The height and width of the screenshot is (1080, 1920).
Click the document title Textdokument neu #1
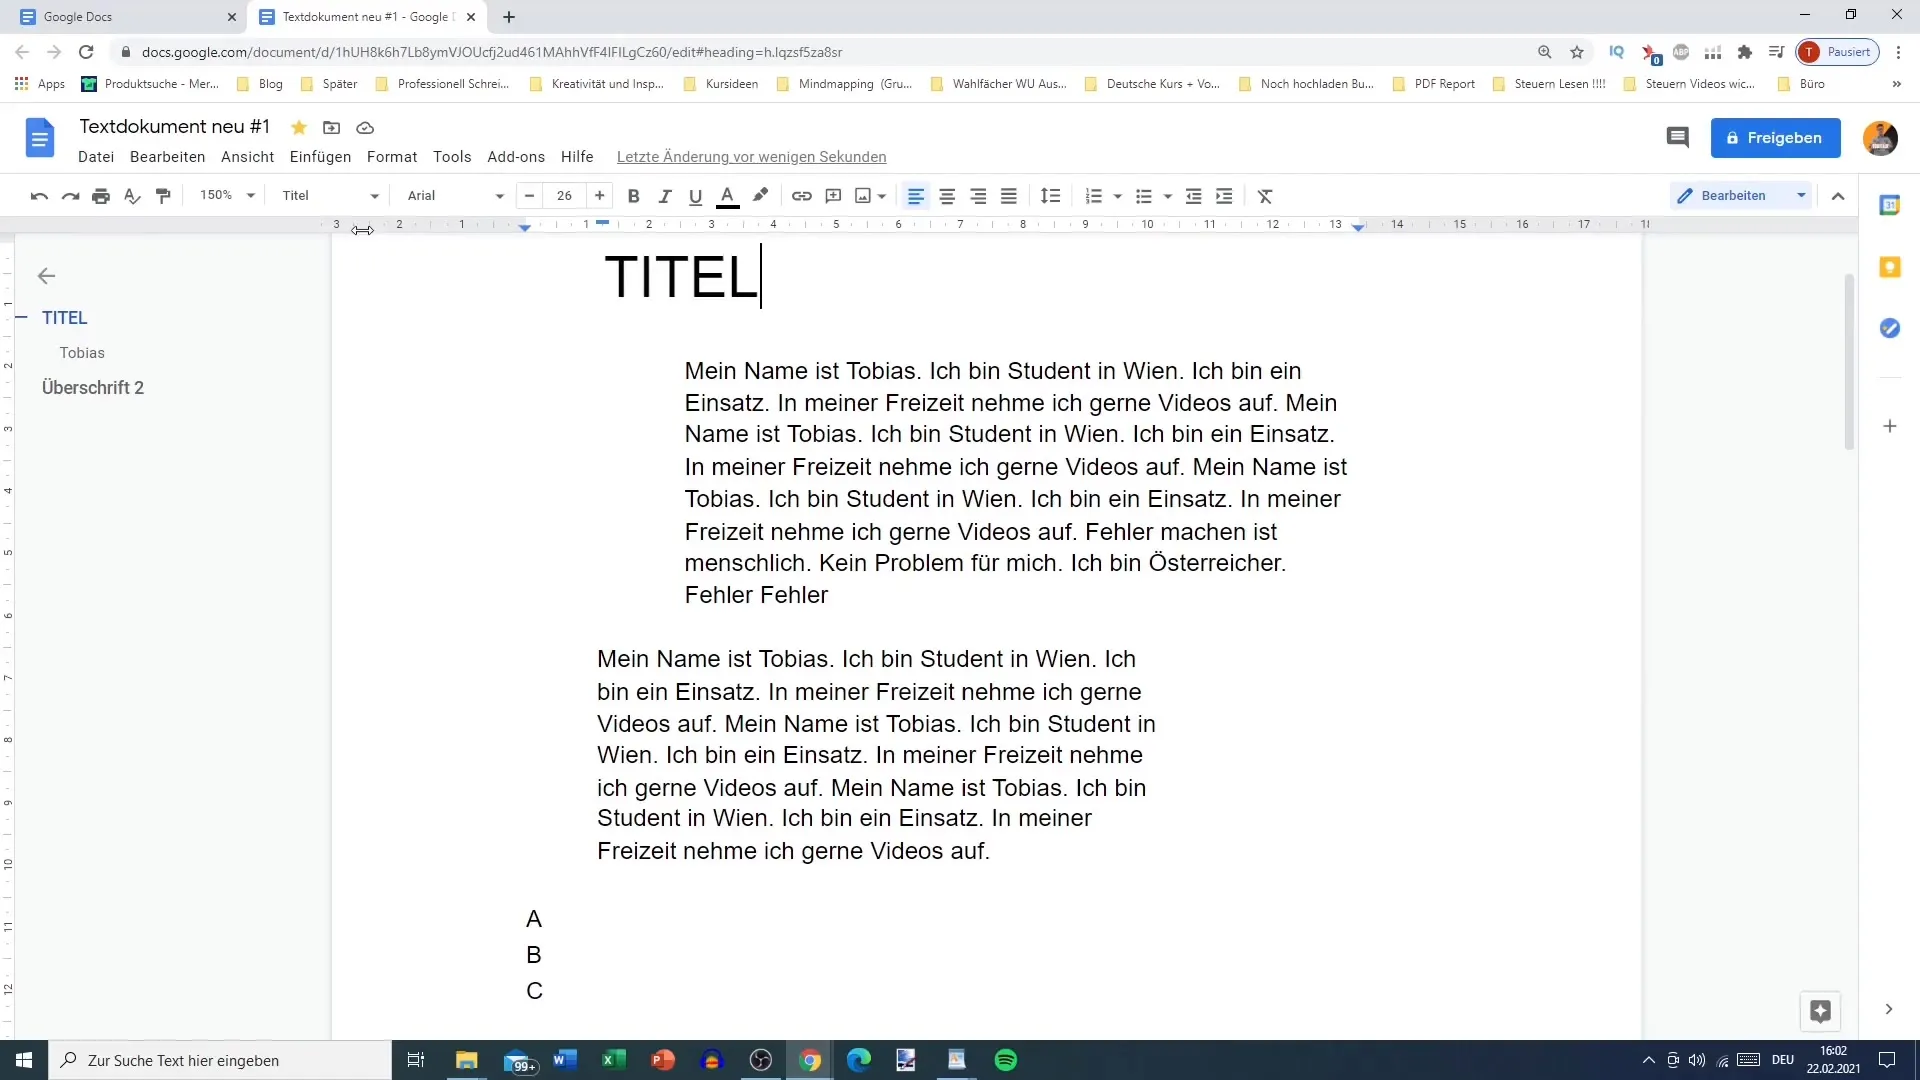tap(175, 126)
